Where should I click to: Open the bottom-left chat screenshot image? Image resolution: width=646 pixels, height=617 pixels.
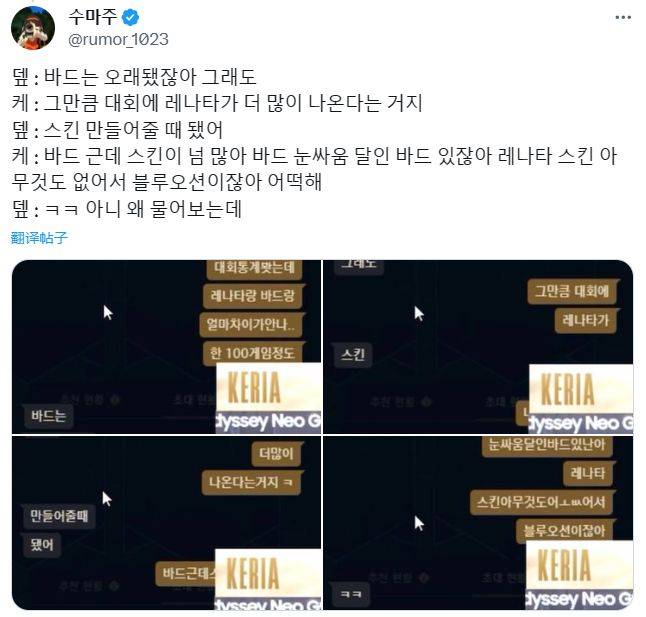(x=166, y=523)
